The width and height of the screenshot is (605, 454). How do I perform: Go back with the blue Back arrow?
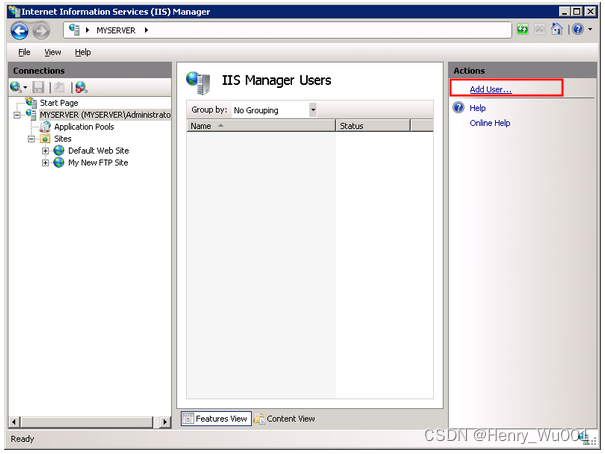point(19,31)
